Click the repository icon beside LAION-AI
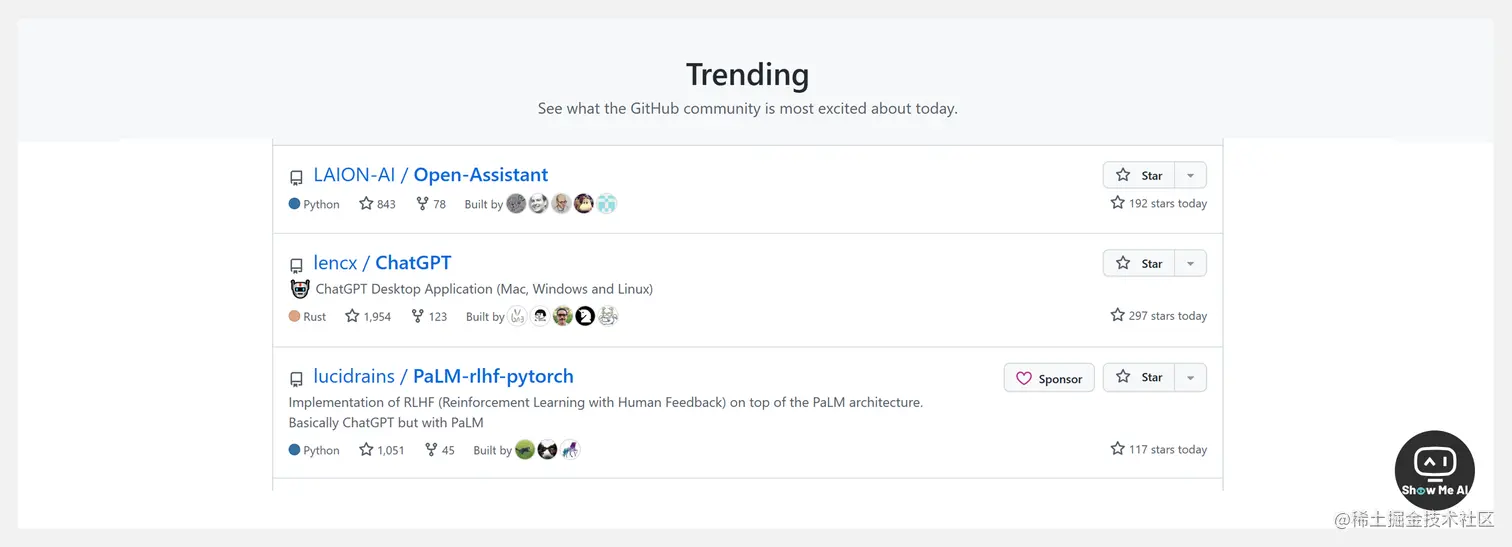Screen dimensions: 1512x547 pyautogui.click(x=296, y=177)
